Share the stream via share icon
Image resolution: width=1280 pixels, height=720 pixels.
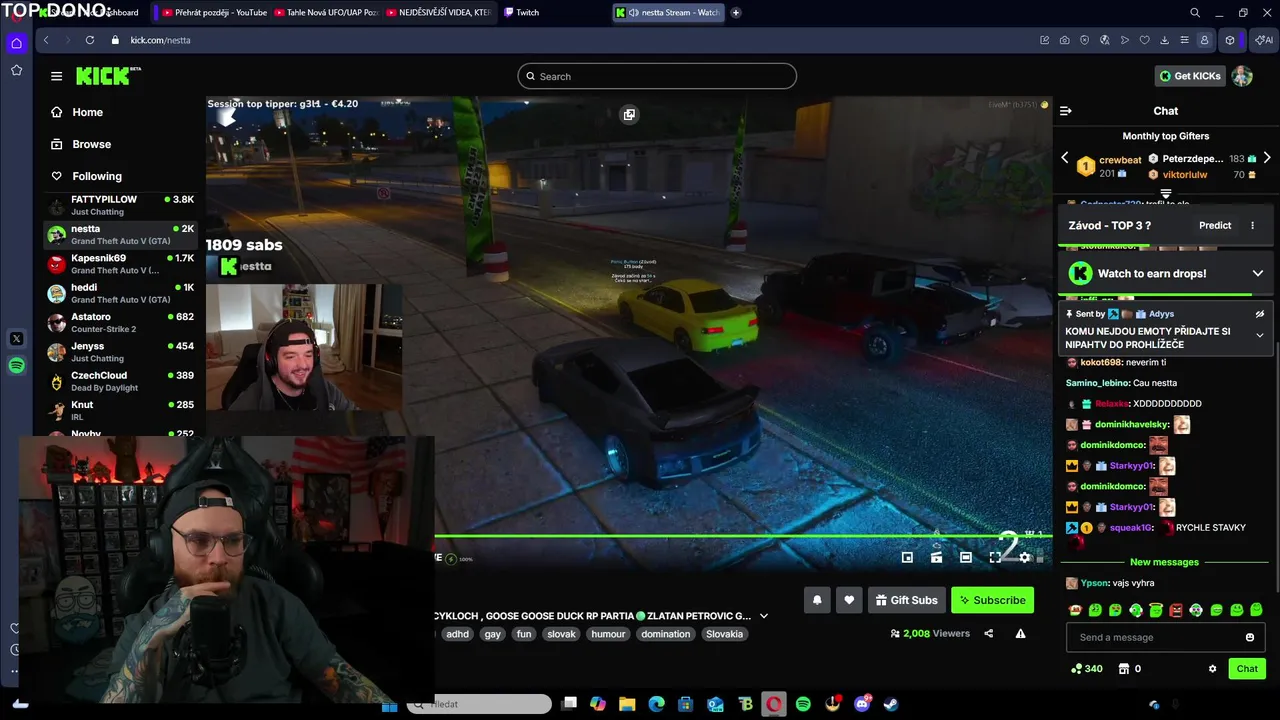pyautogui.click(x=989, y=633)
